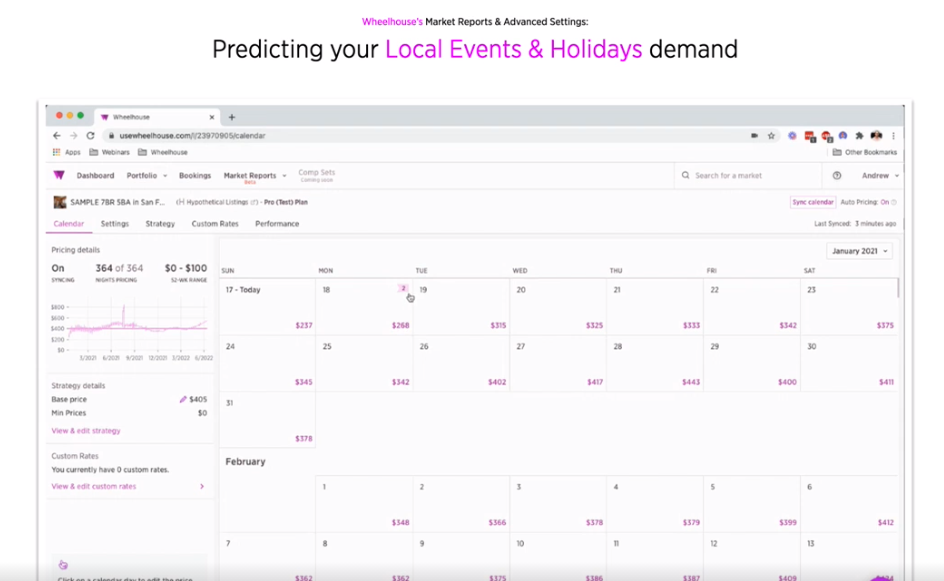Click the event badge on January 18
This screenshot has width=944, height=581.
click(x=403, y=288)
